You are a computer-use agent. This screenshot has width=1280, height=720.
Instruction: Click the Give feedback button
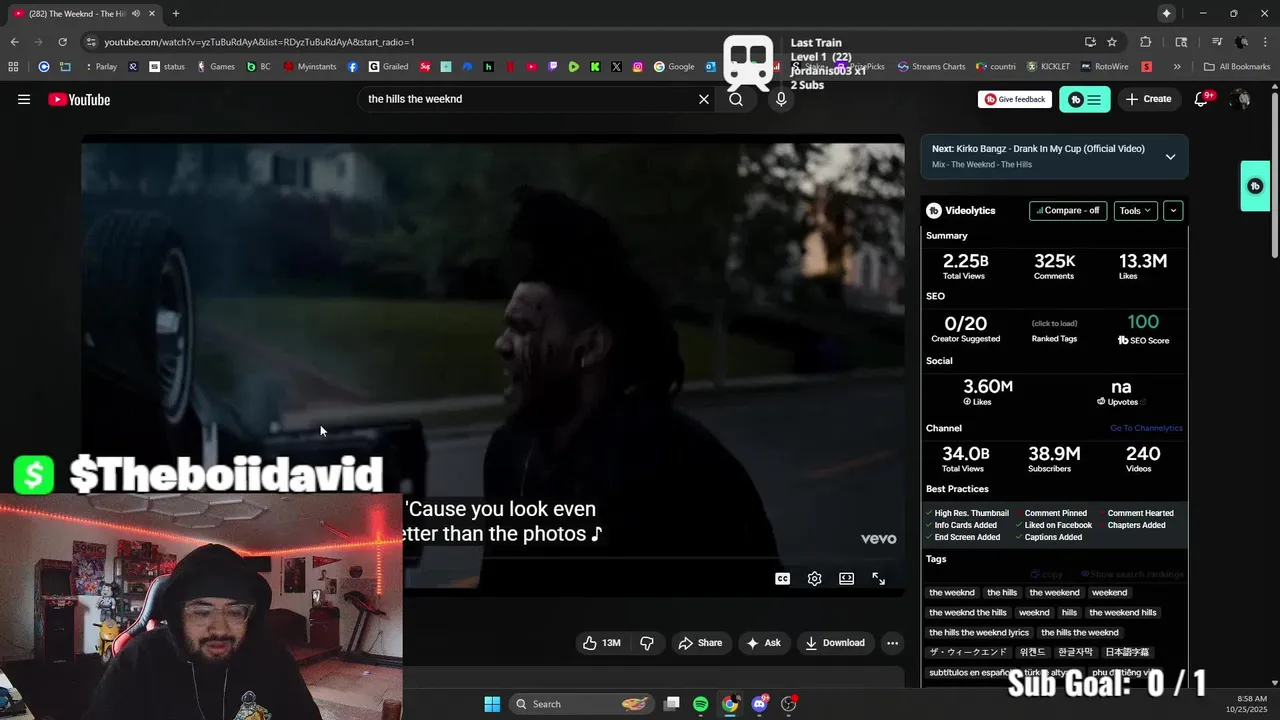[x=1015, y=99]
